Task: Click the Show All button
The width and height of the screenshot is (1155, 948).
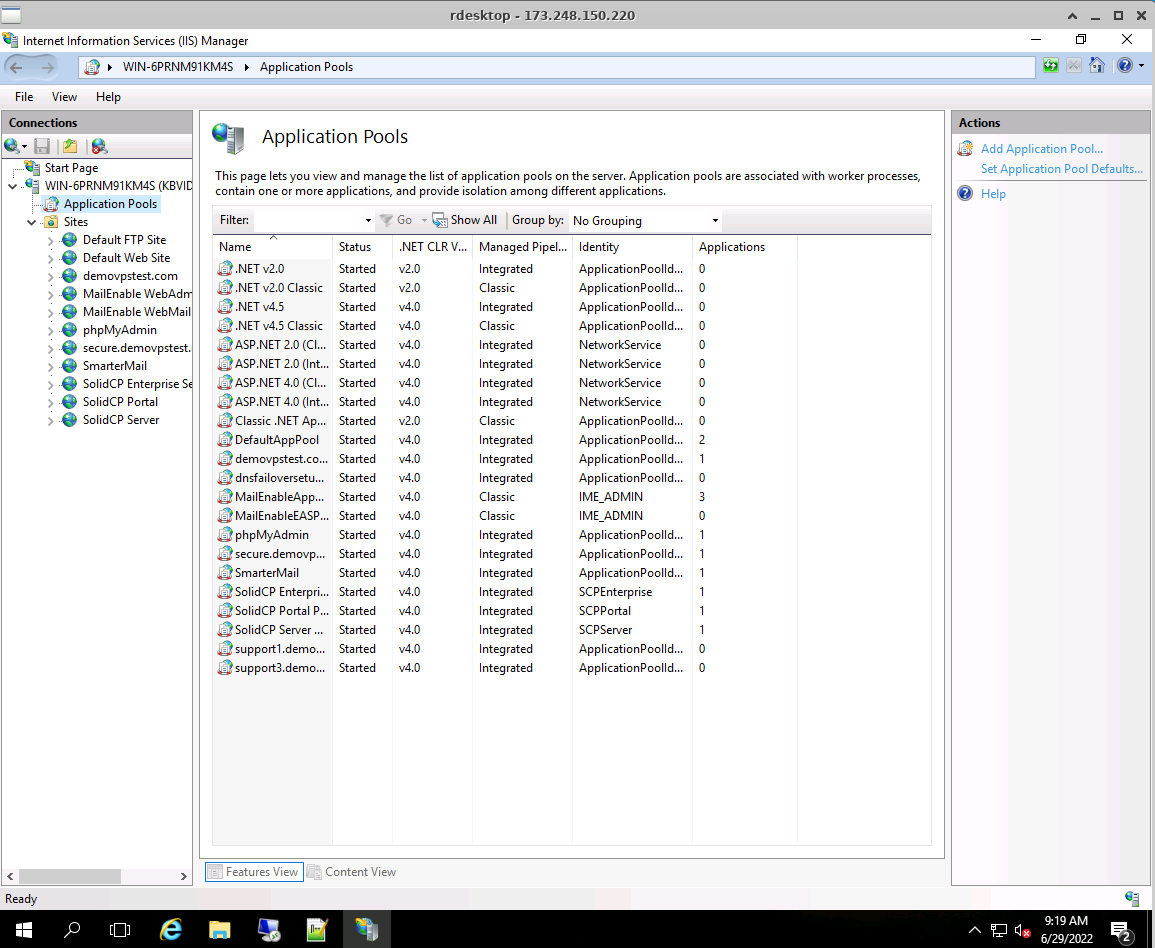Action: [465, 220]
